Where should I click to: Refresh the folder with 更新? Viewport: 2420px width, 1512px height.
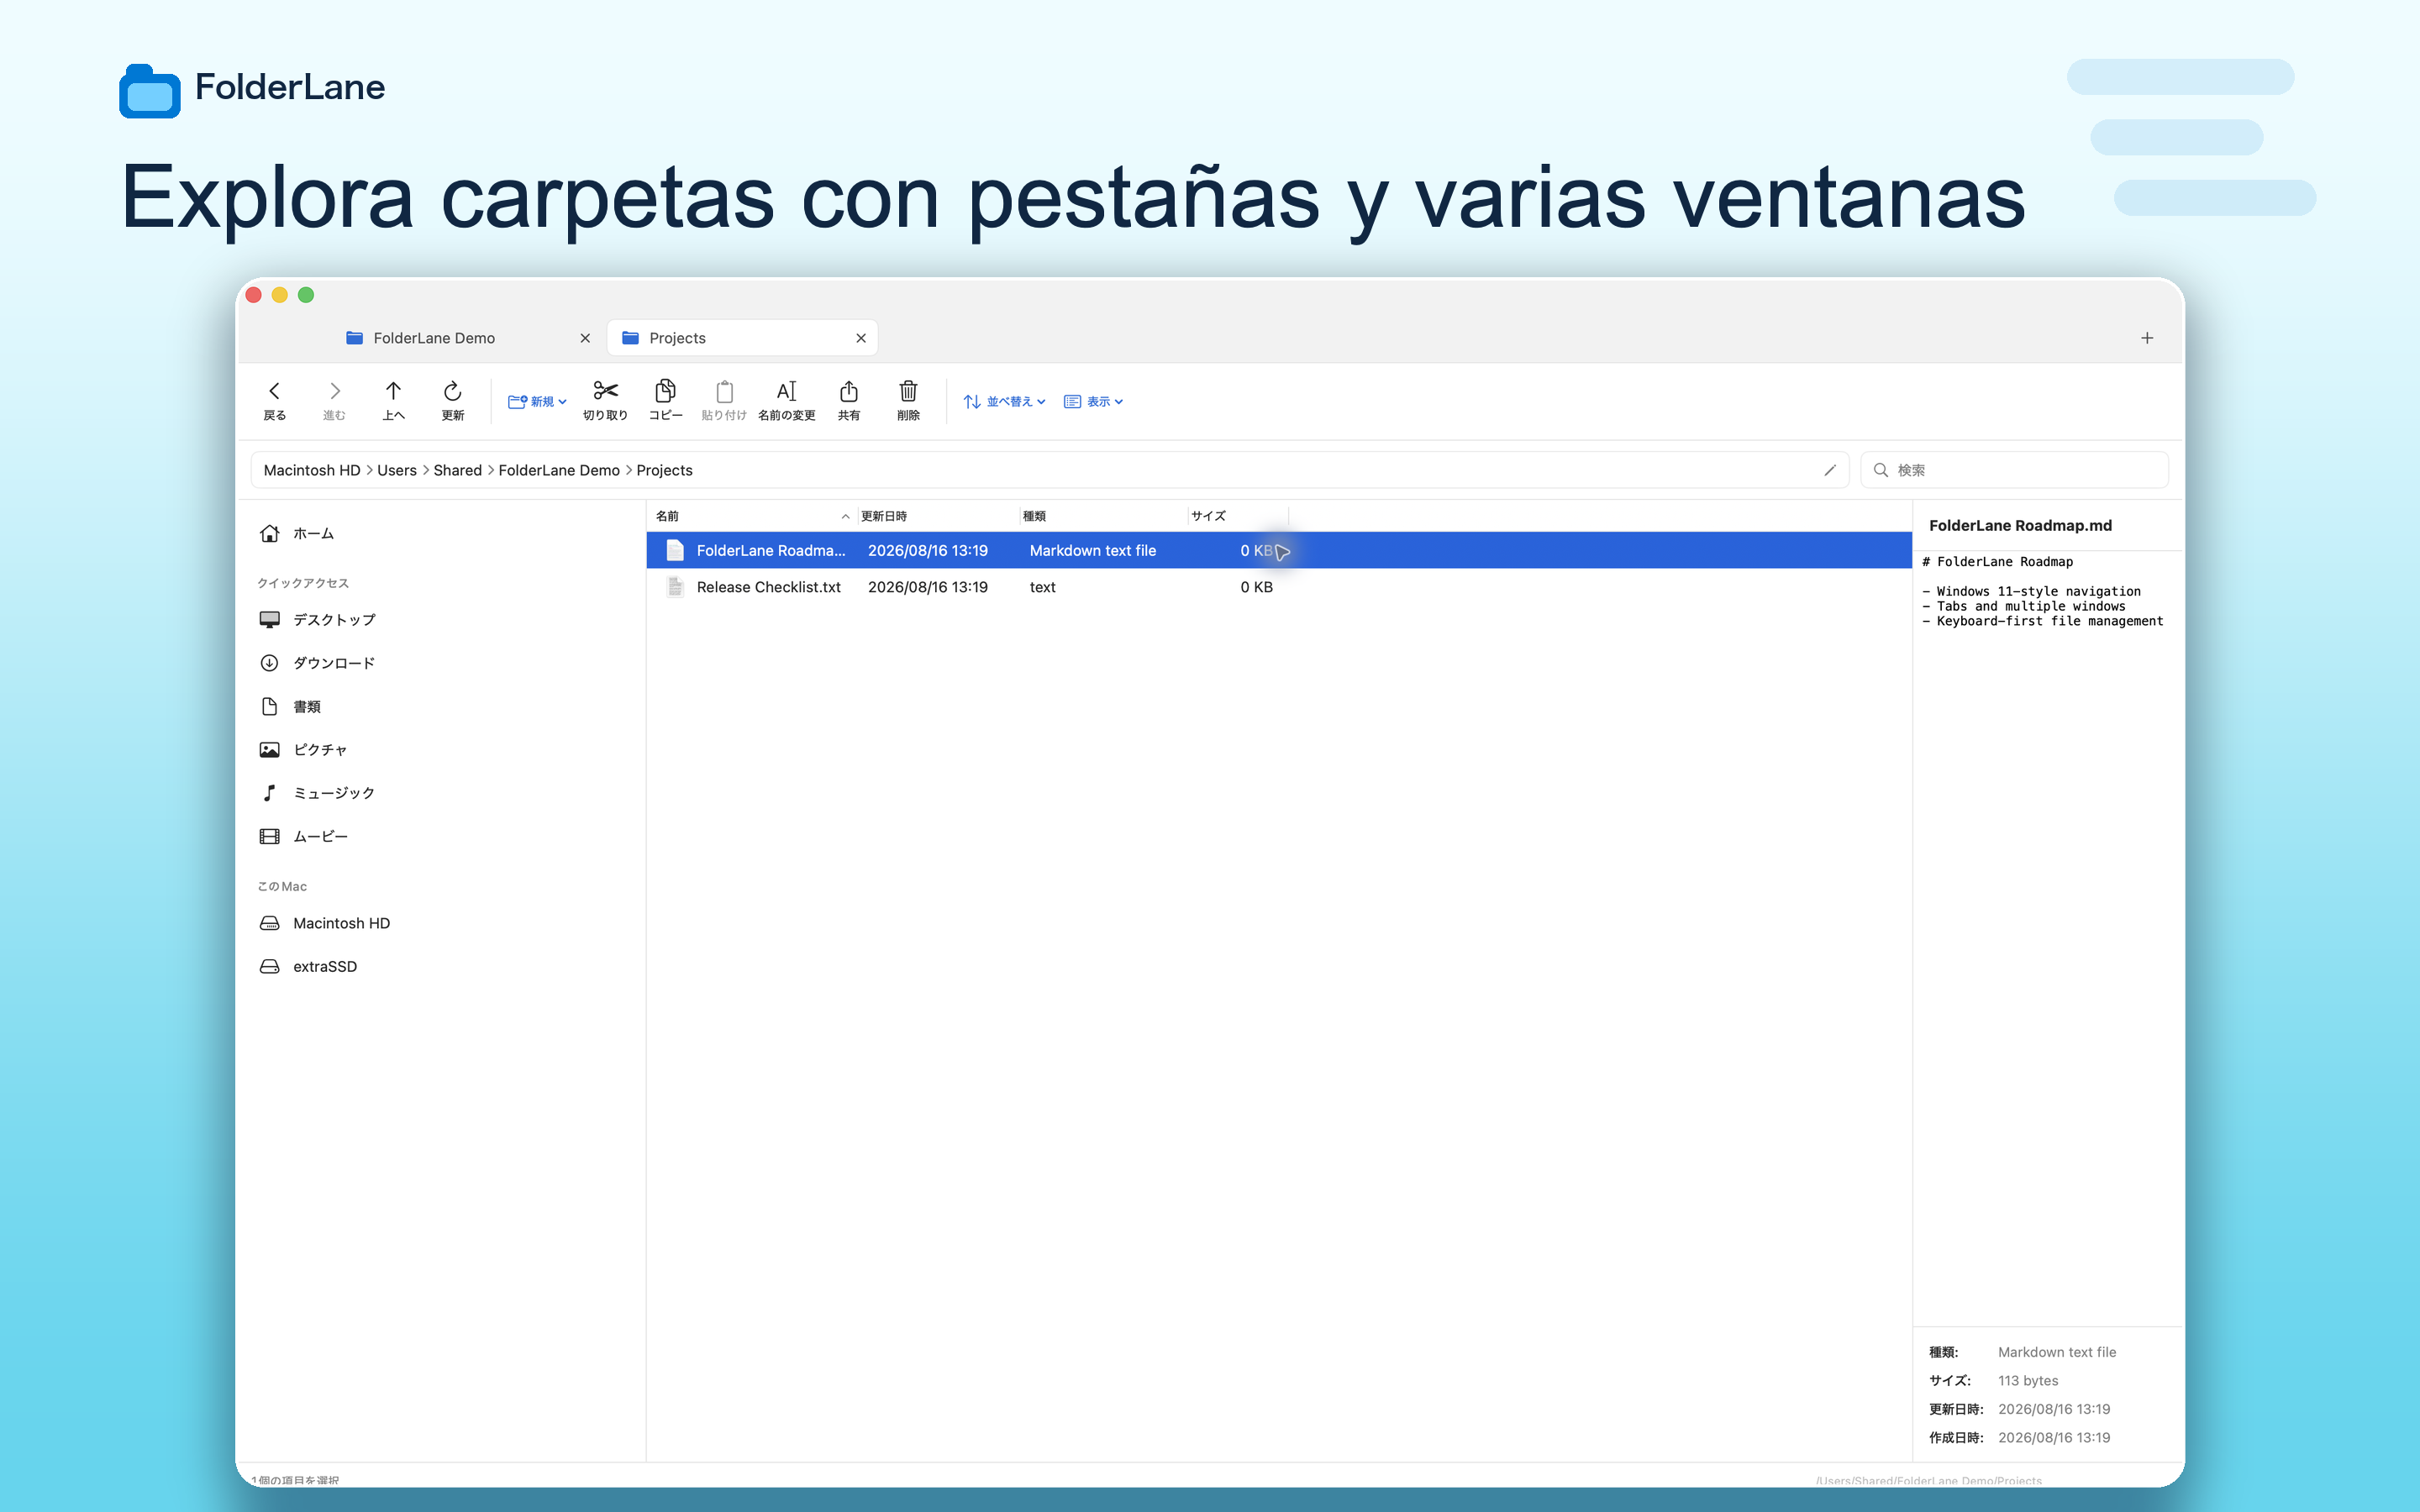coord(453,400)
